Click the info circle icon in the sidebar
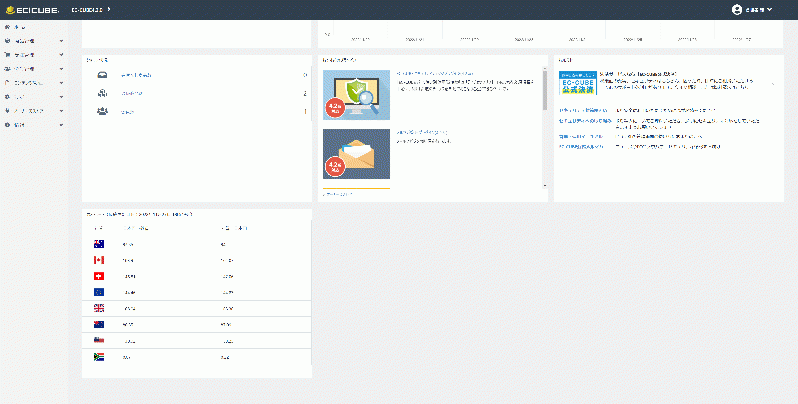Viewport: 798px width, 404px height. 7,125
